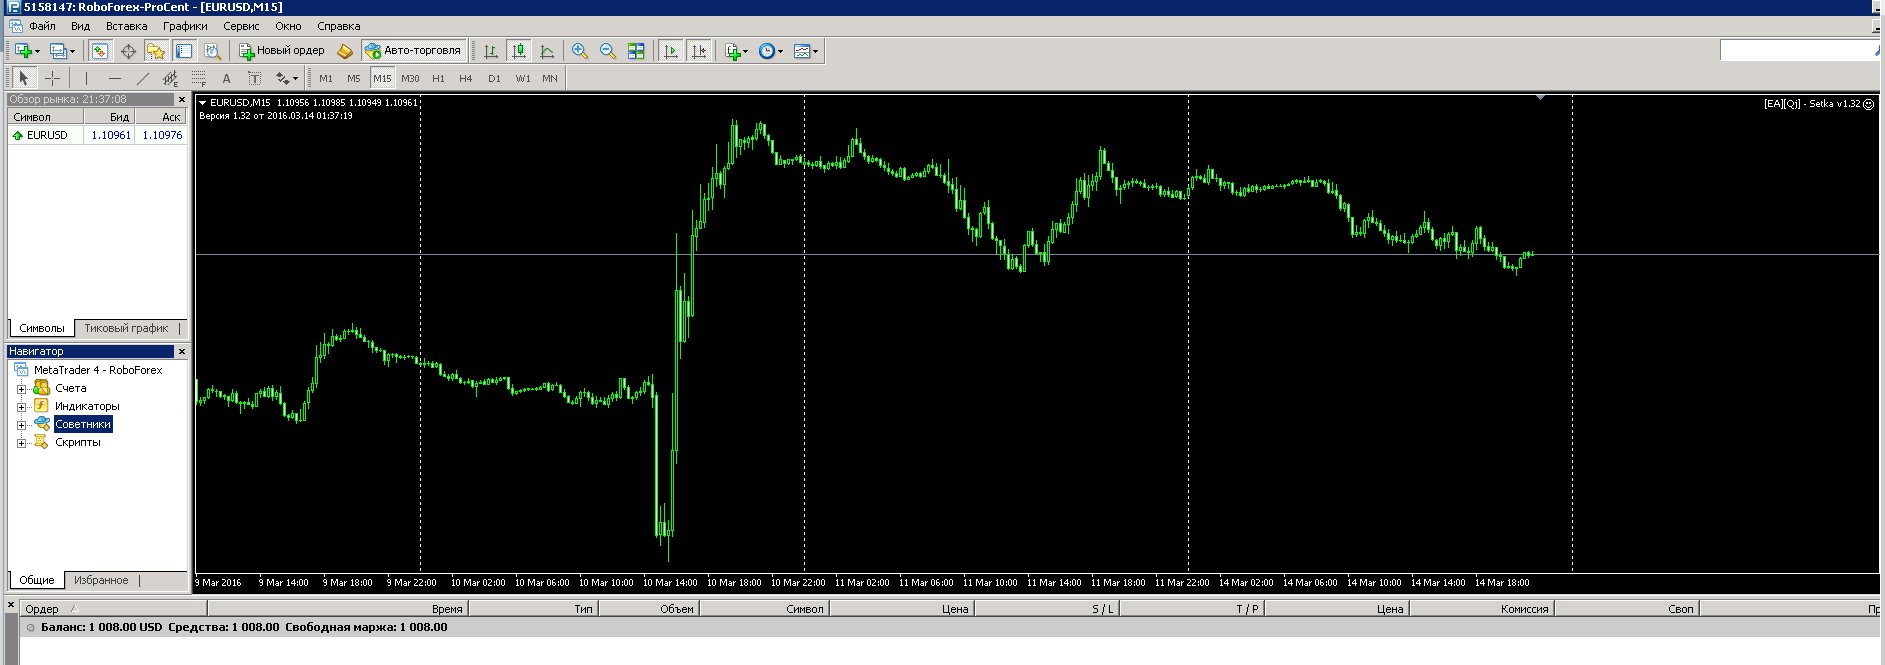
Task: Switch chart to line chart mode
Action: click(x=547, y=51)
